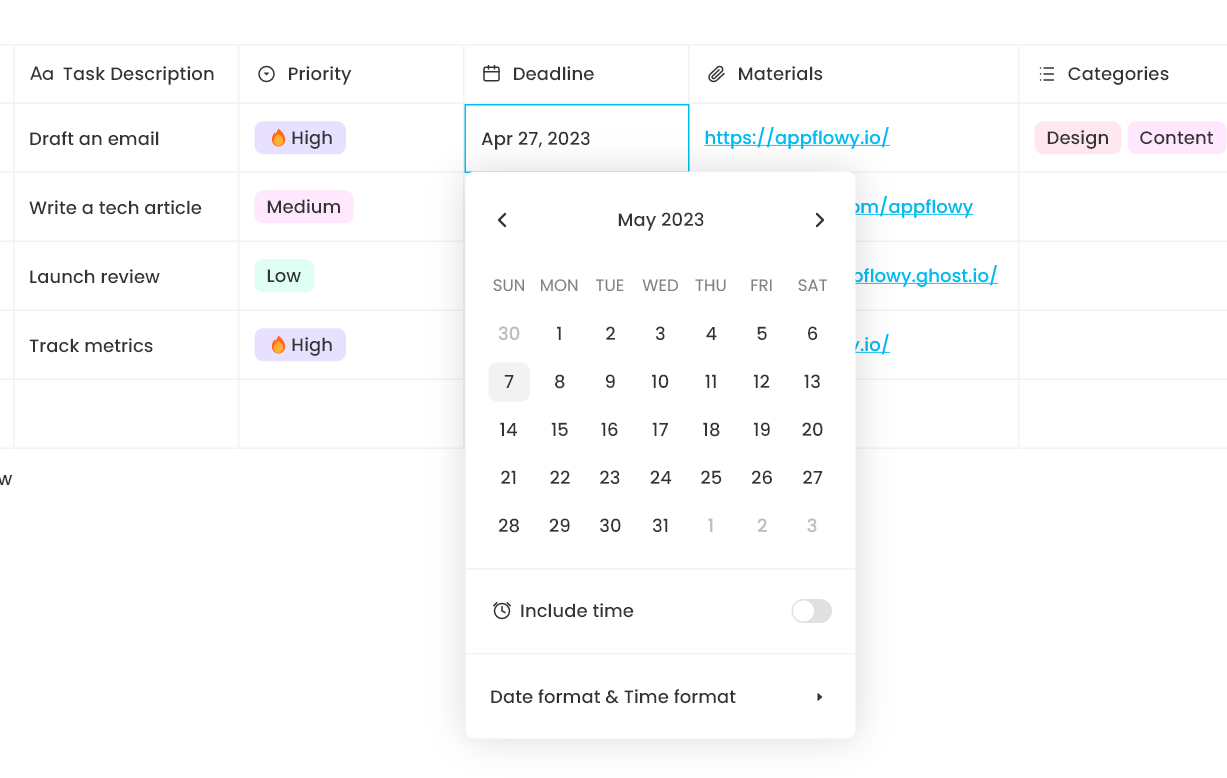Screen dimensions: 1227x778
Task: Open Medium priority tag for tech article
Action: (303, 207)
